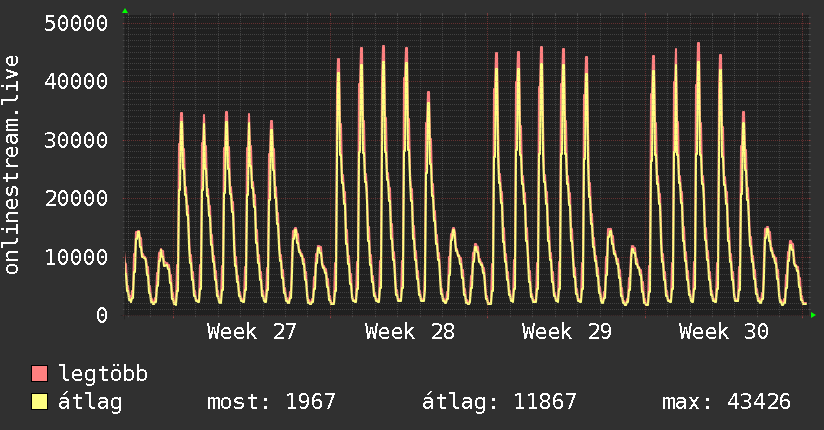Viewport: 824px width, 430px height.
Task: Click the 40000 y-axis value
Action: [76, 81]
